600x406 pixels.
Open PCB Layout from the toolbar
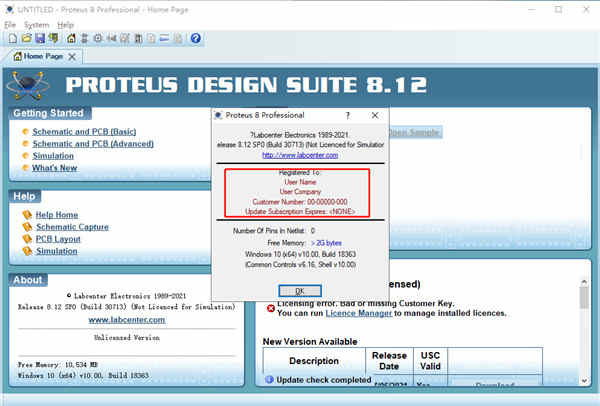coord(98,38)
